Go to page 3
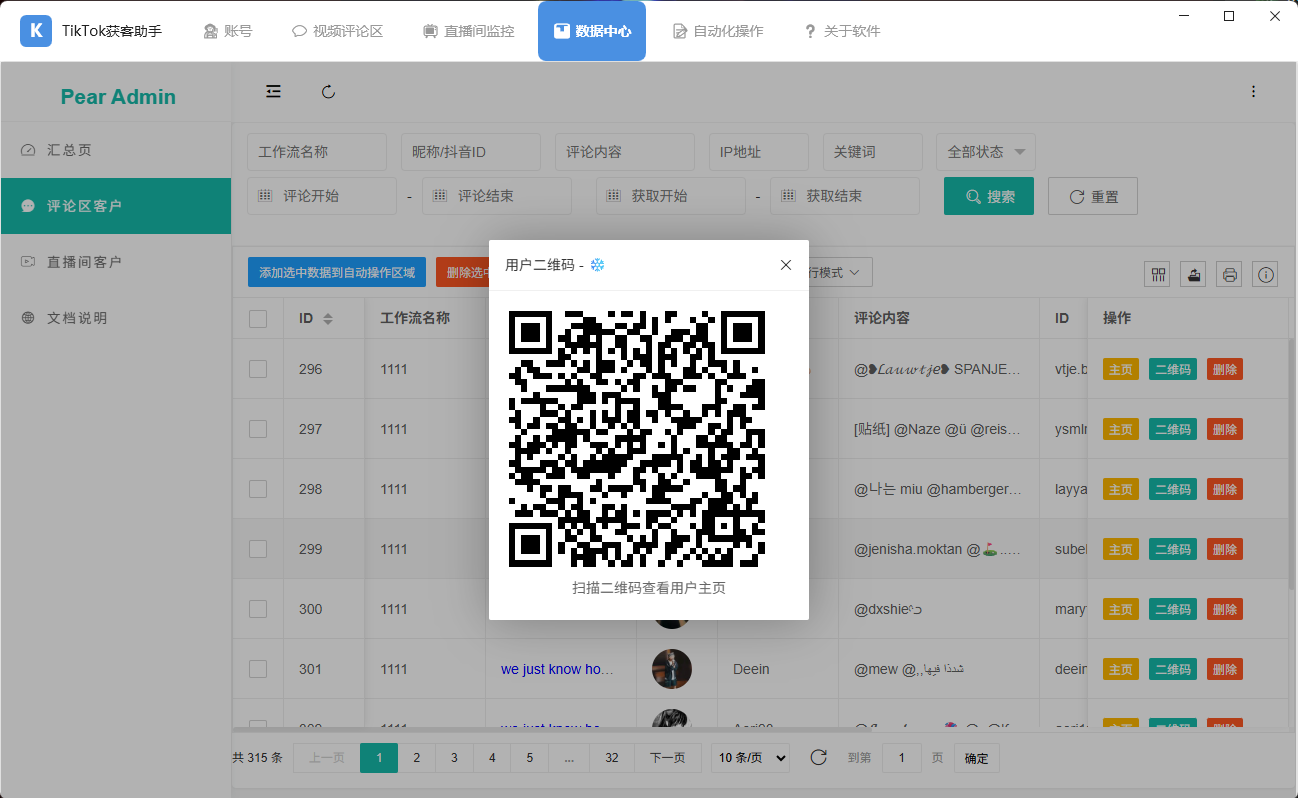The height and width of the screenshot is (798, 1298). (454, 758)
